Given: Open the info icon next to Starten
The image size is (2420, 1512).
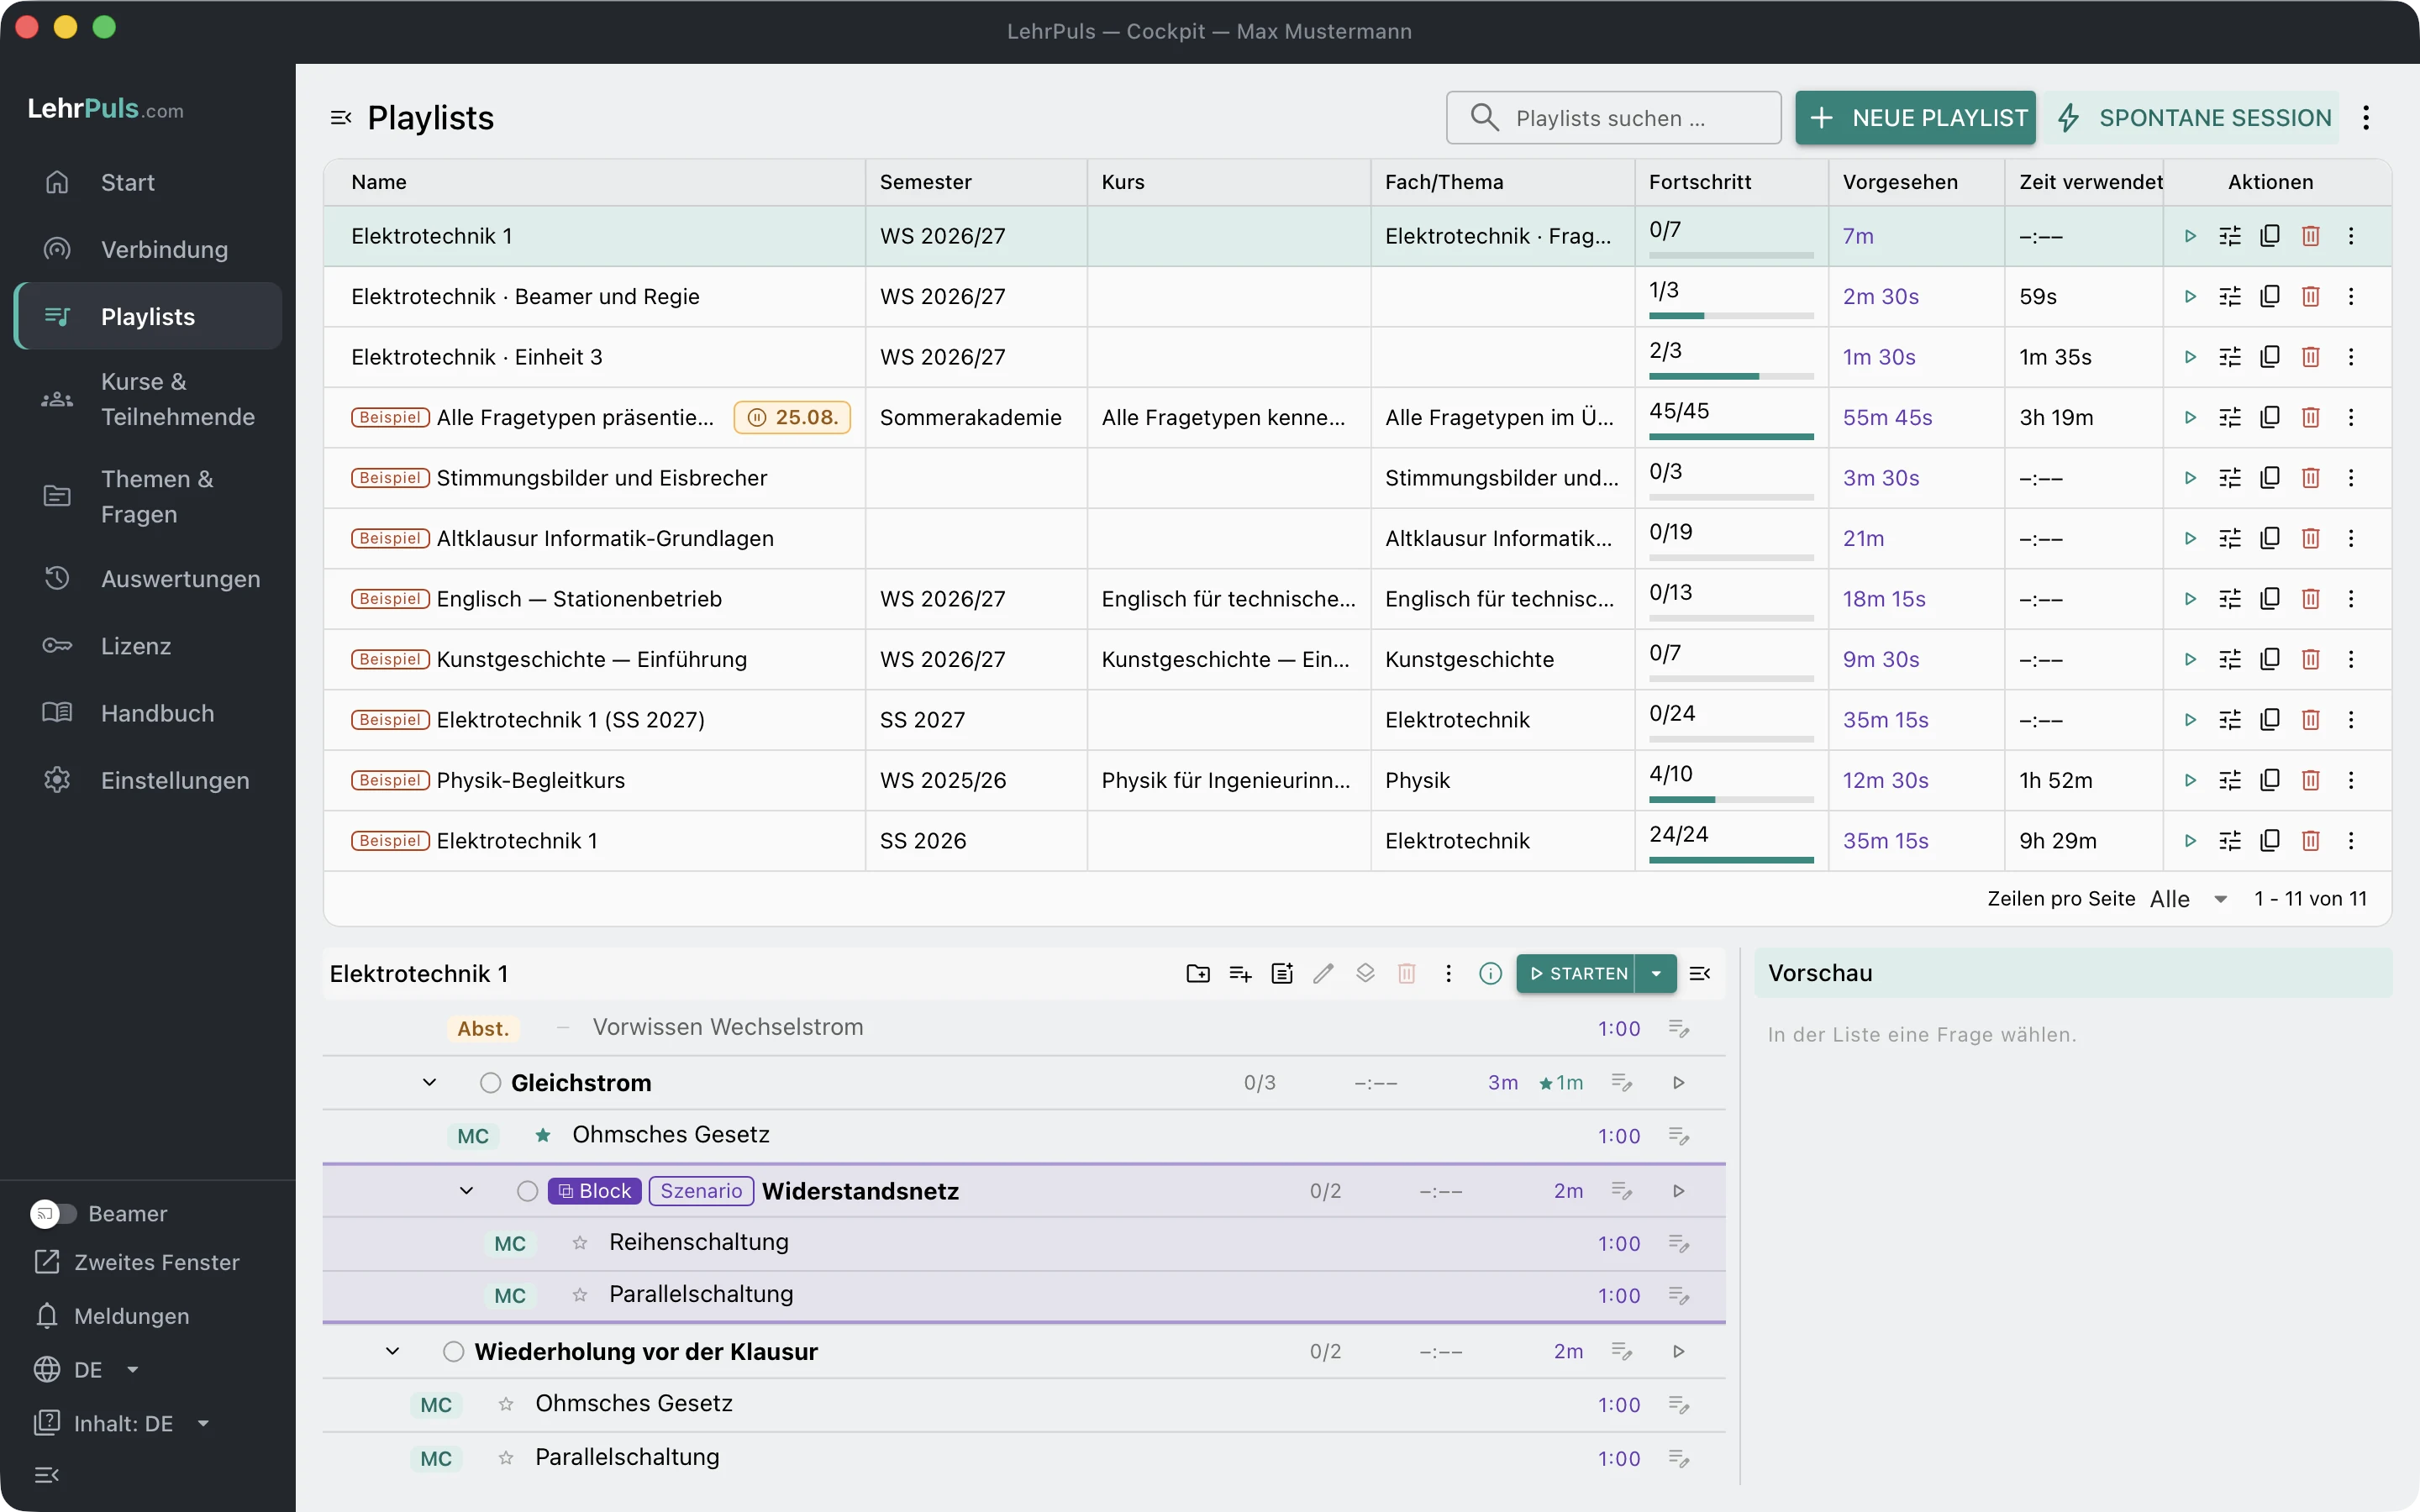Looking at the screenshot, I should (1490, 973).
